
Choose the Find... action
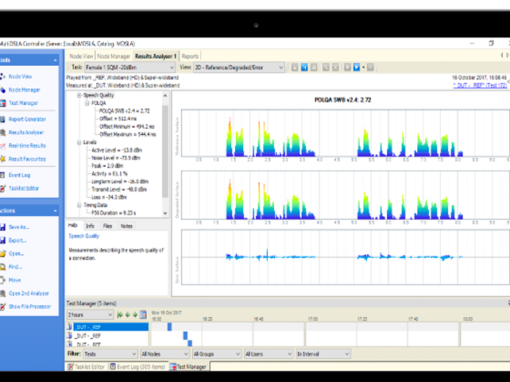[x=15, y=267]
